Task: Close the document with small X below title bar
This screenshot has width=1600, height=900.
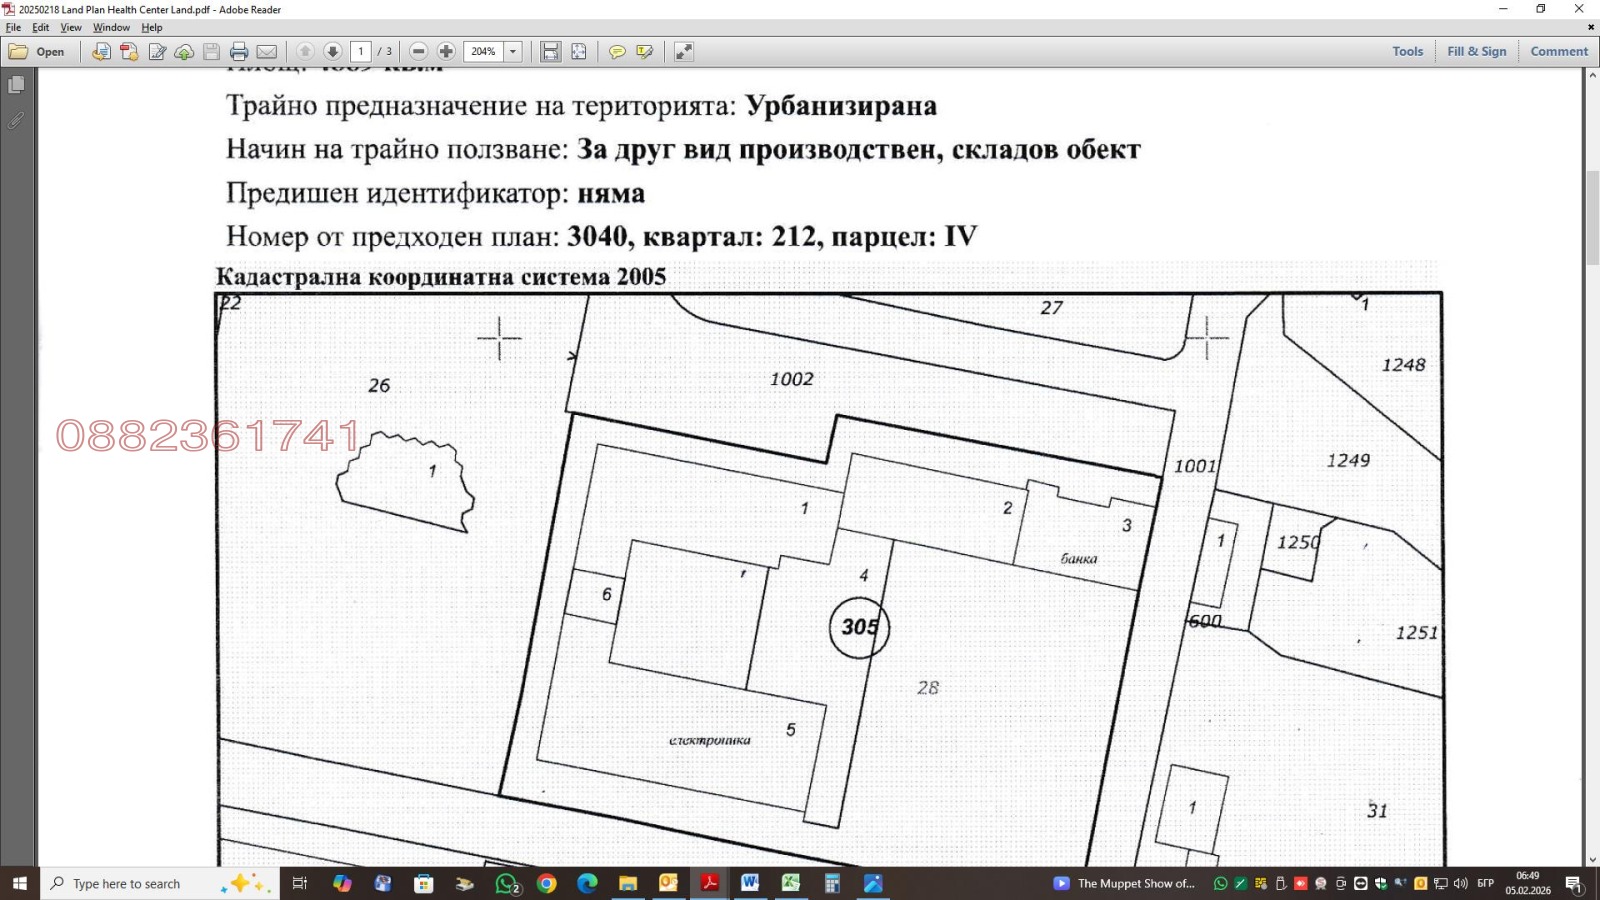Action: point(1591,28)
